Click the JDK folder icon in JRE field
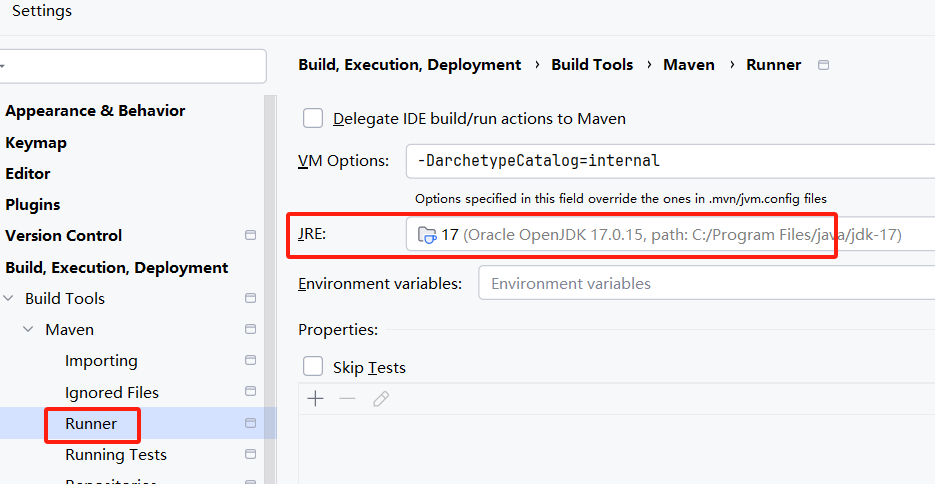 click(427, 235)
